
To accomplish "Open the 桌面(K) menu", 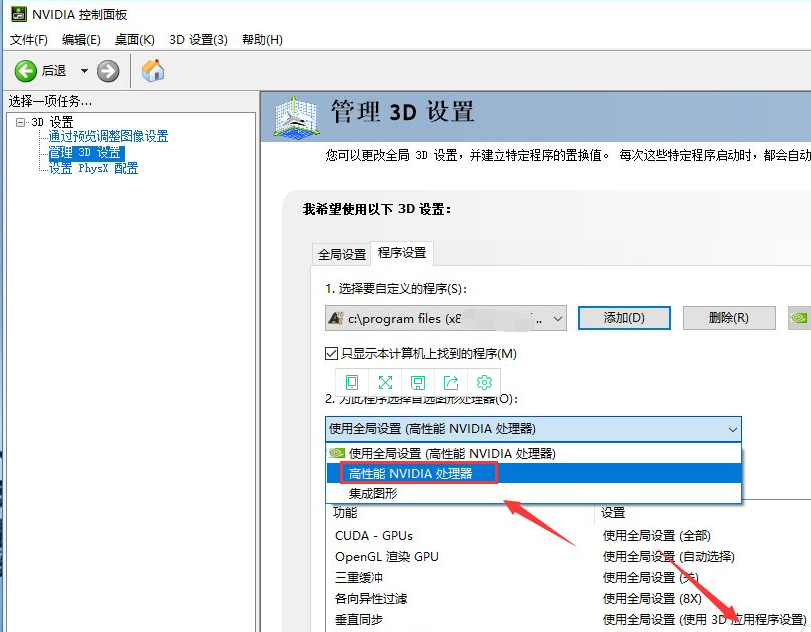I will point(134,39).
